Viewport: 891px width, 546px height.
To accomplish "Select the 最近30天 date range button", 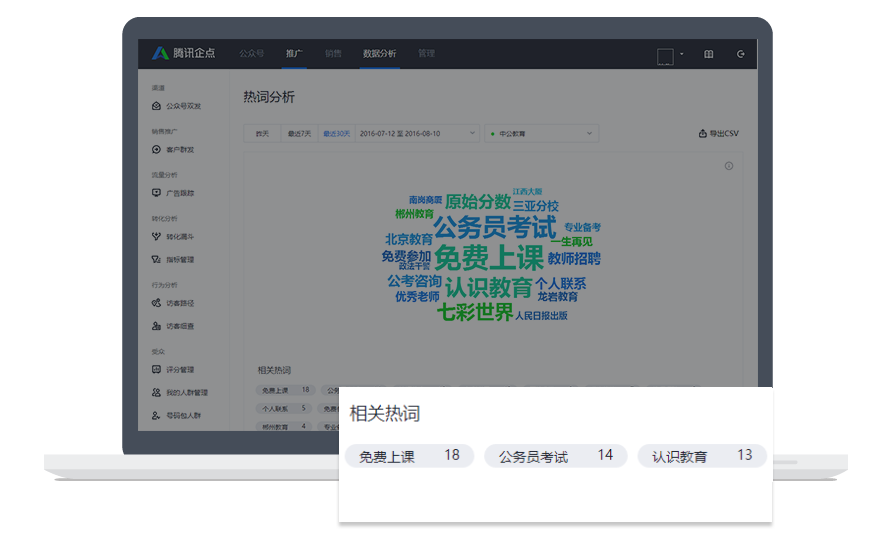I will (x=336, y=134).
